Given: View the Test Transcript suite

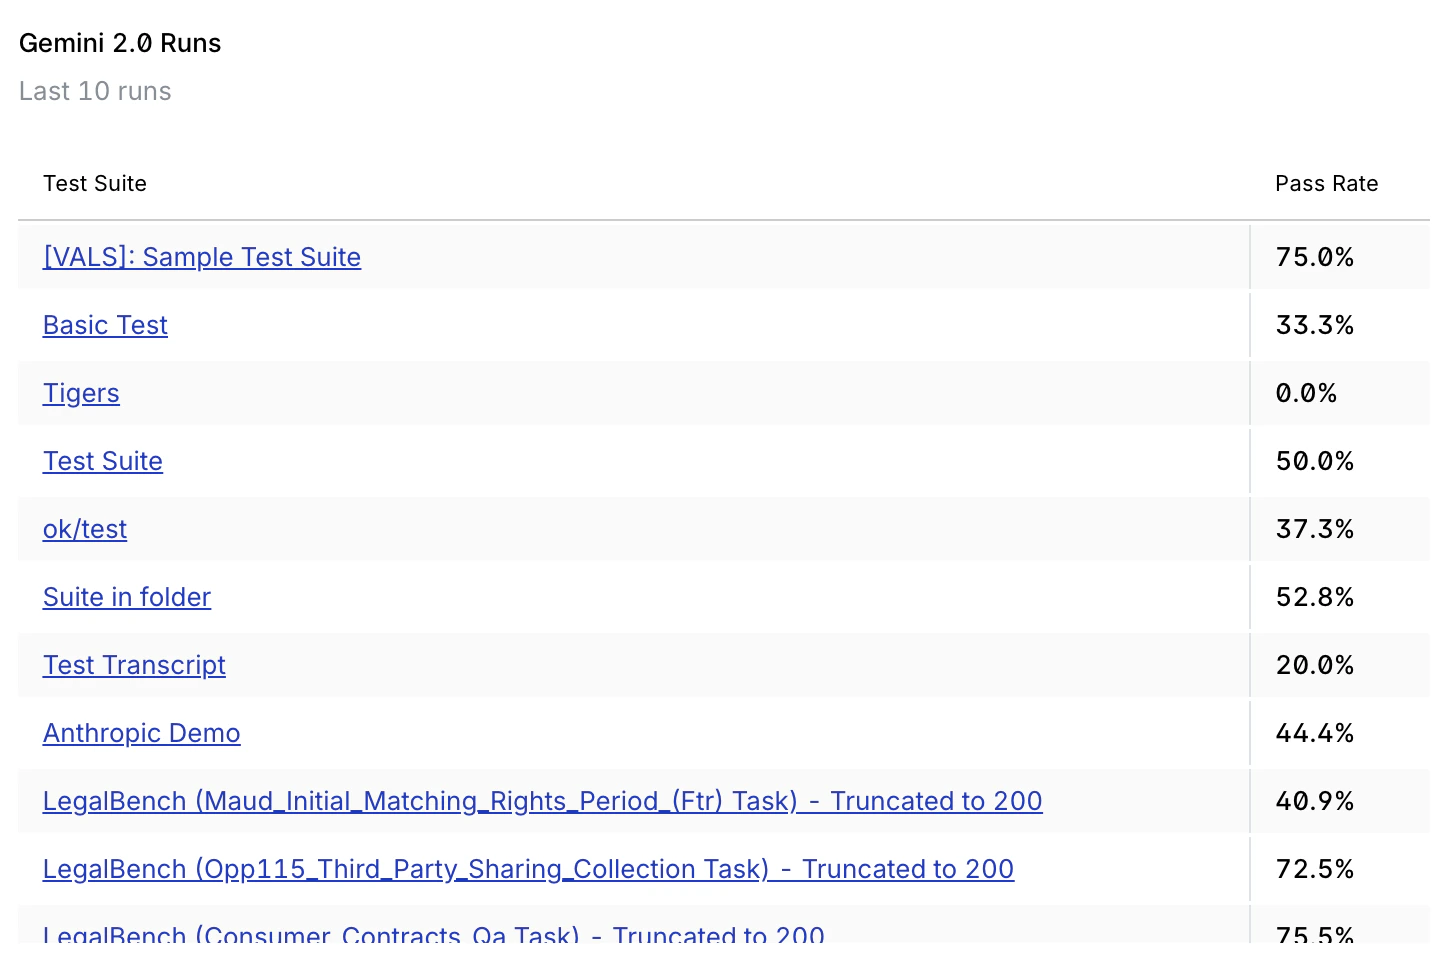Looking at the screenshot, I should click(x=134, y=665).
